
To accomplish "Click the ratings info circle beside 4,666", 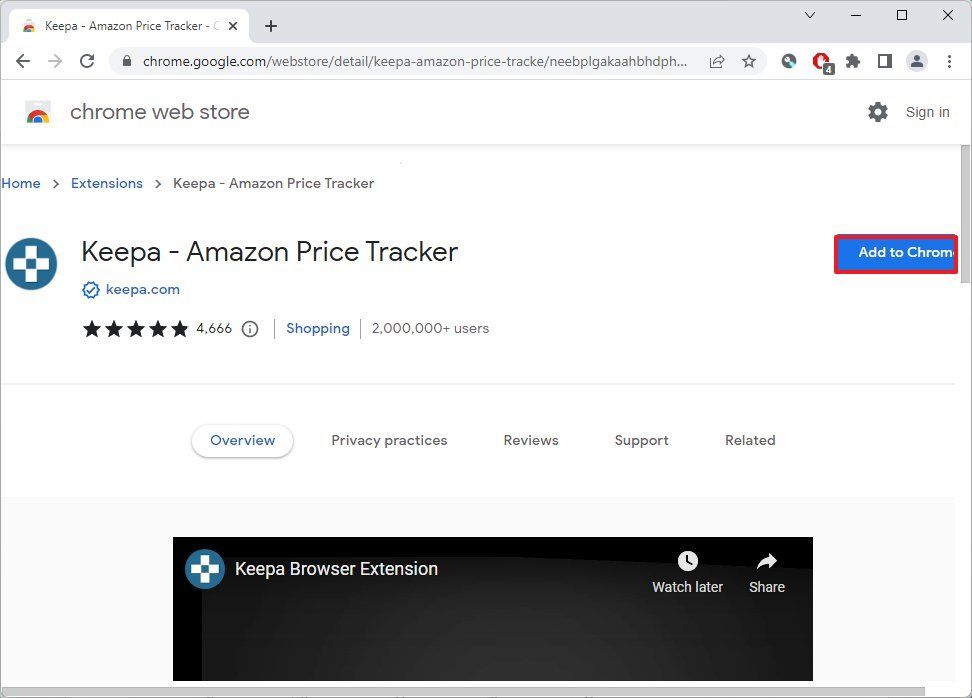I will [249, 328].
